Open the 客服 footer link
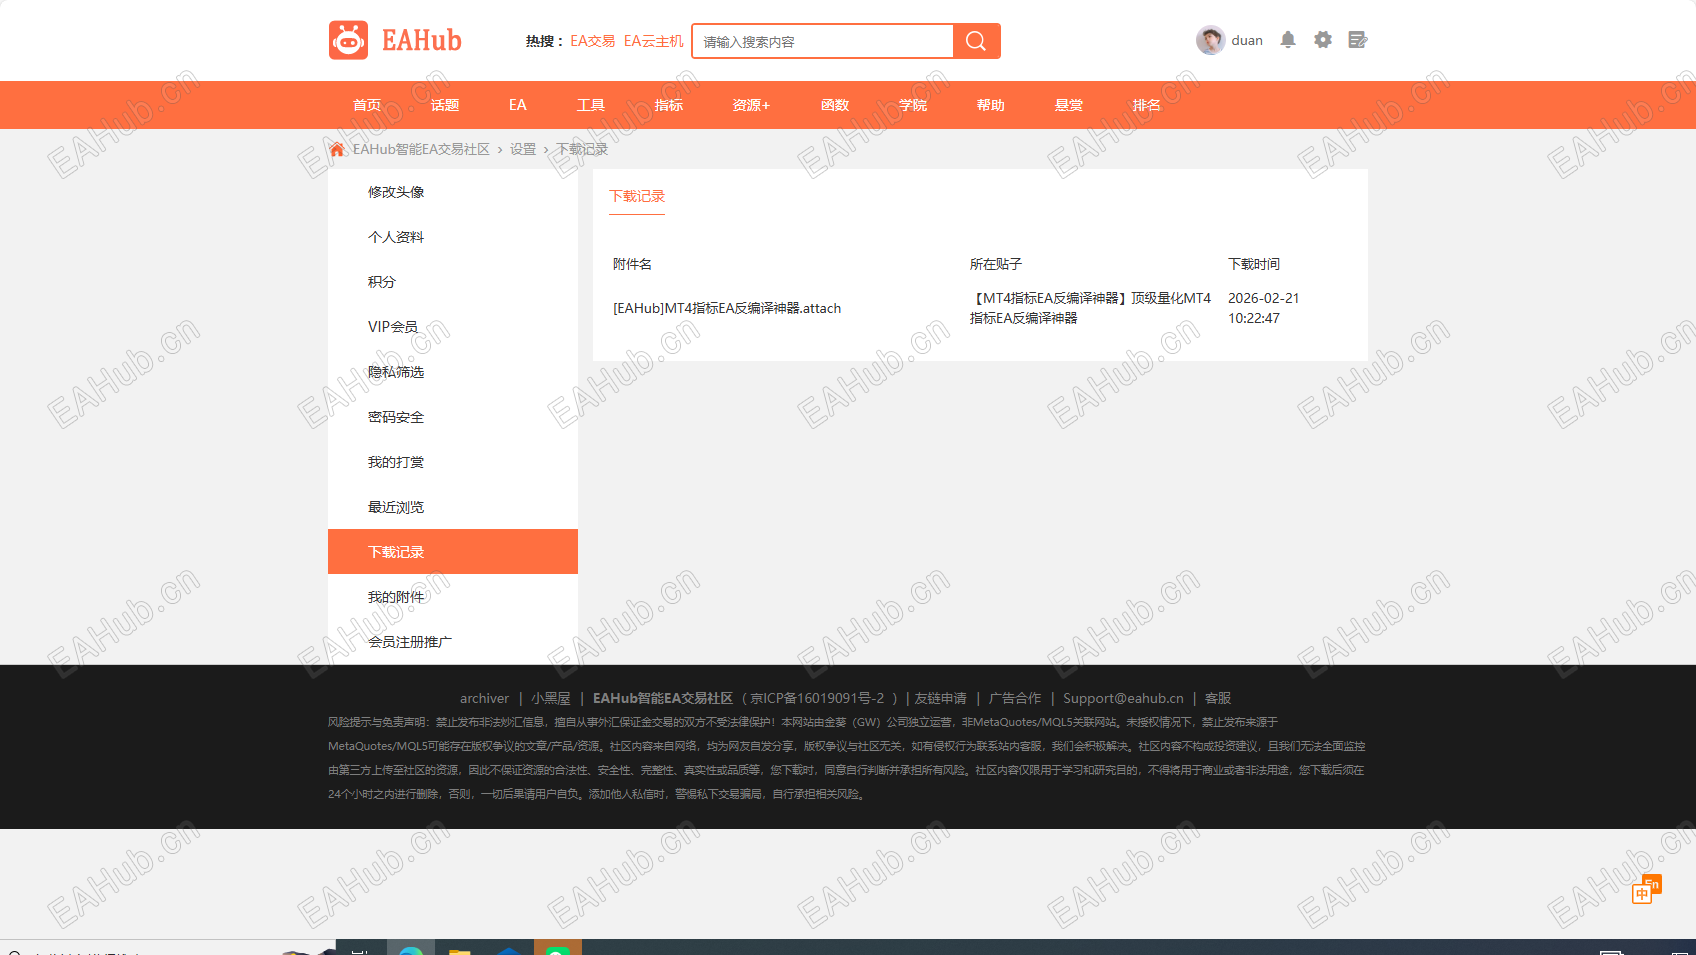1696x955 pixels. point(1218,698)
